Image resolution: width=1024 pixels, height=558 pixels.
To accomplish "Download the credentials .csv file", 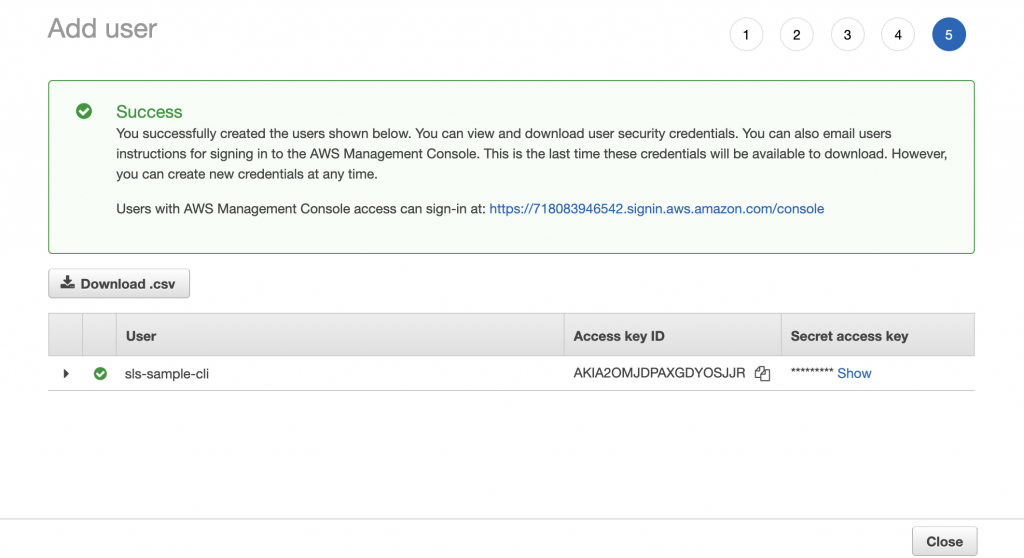I will tap(119, 284).
